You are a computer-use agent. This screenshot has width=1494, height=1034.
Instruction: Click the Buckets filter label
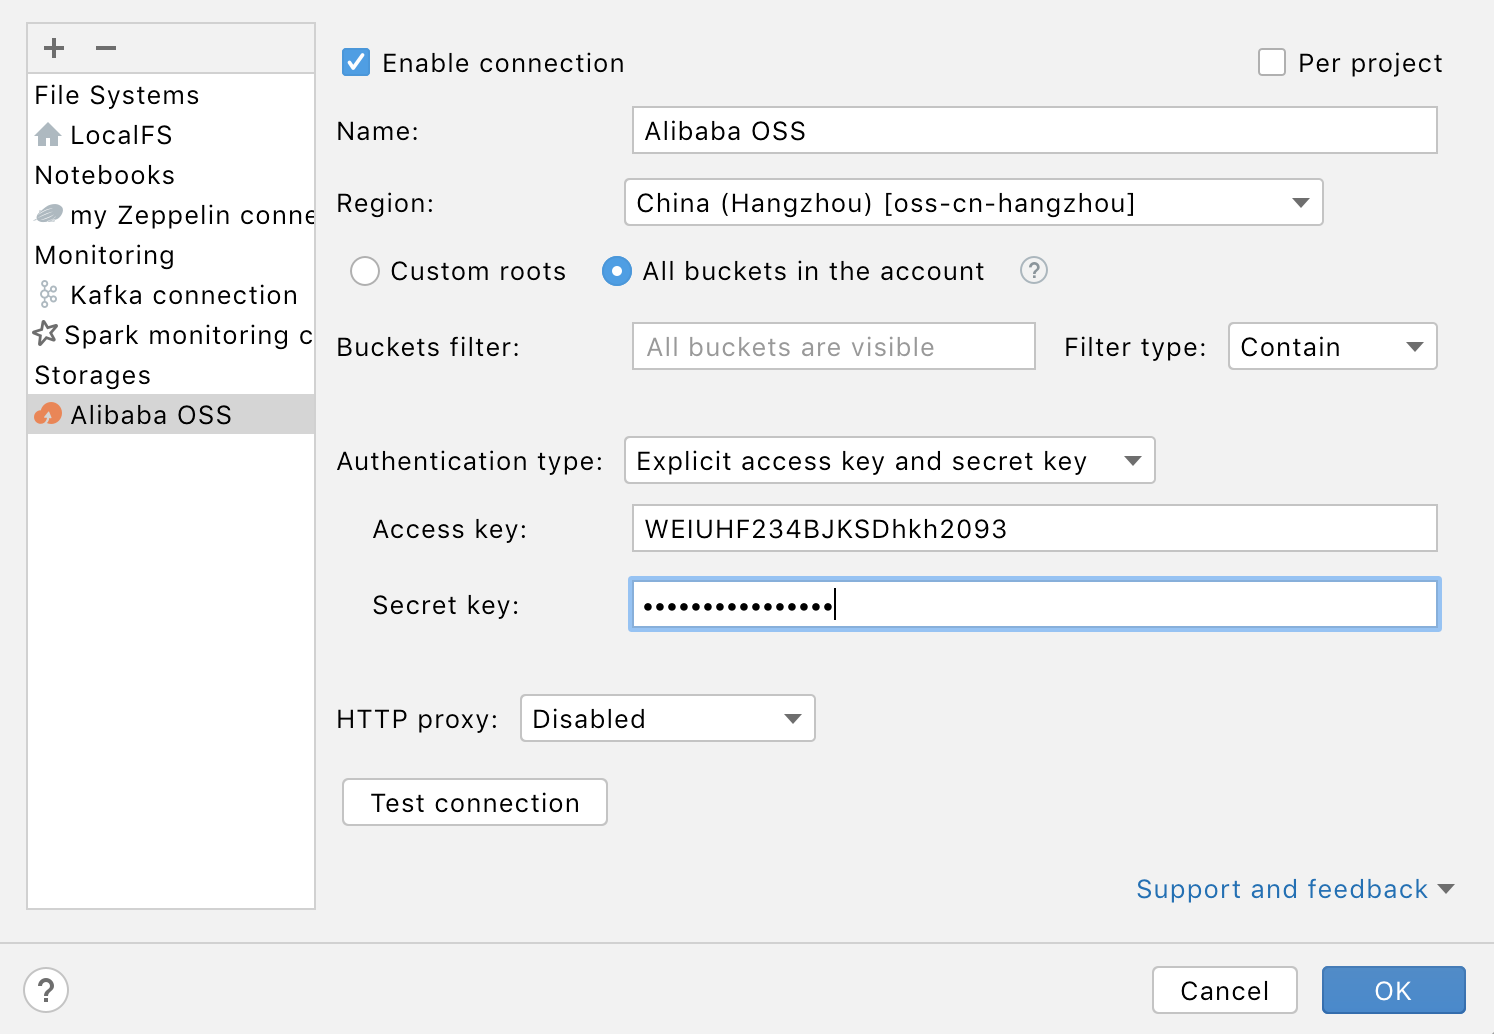[x=428, y=347]
